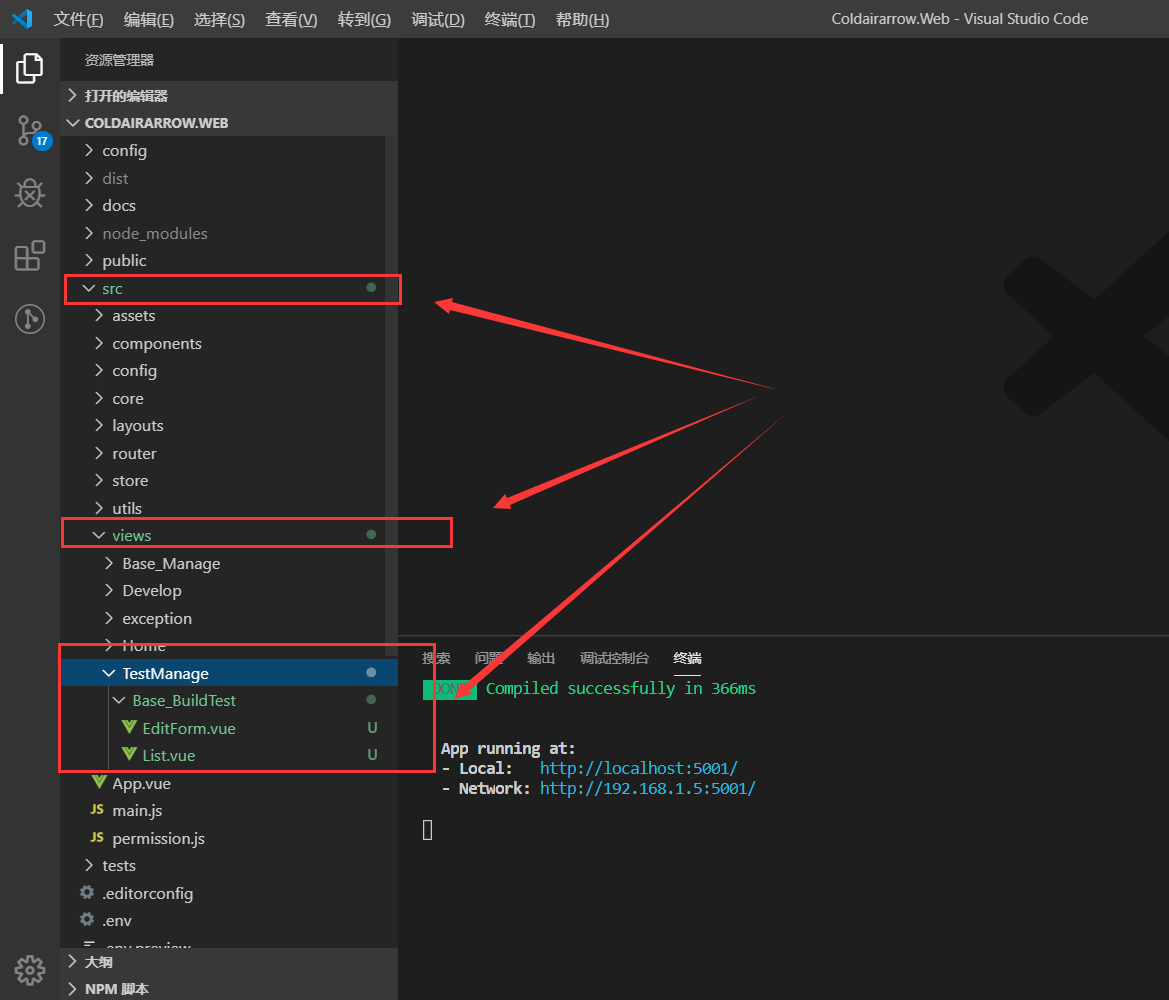Open the Manage gear icon
Screen dimensions: 1169x1000
click(x=30, y=969)
